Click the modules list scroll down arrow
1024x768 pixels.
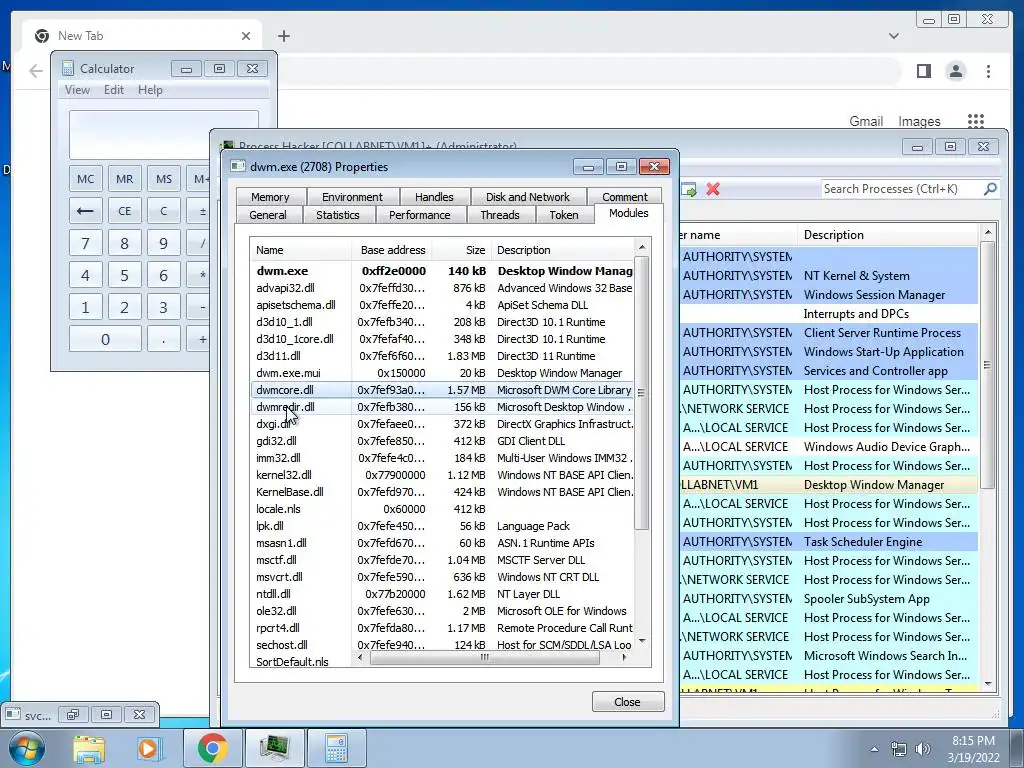coord(641,641)
